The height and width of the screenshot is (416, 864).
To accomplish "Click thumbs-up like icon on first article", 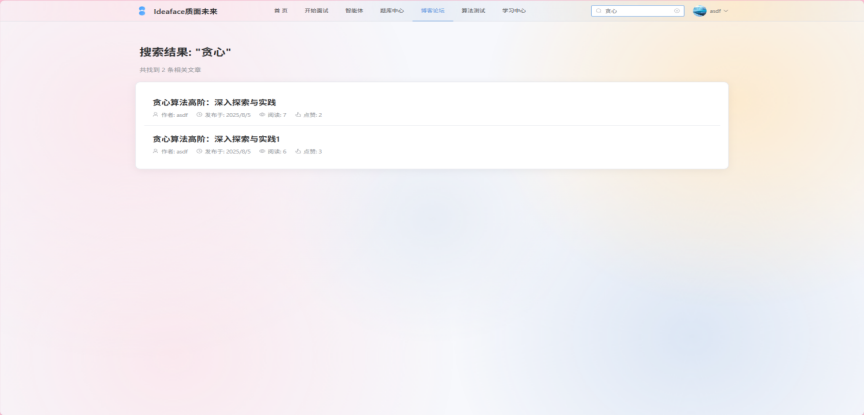I will coord(298,115).
